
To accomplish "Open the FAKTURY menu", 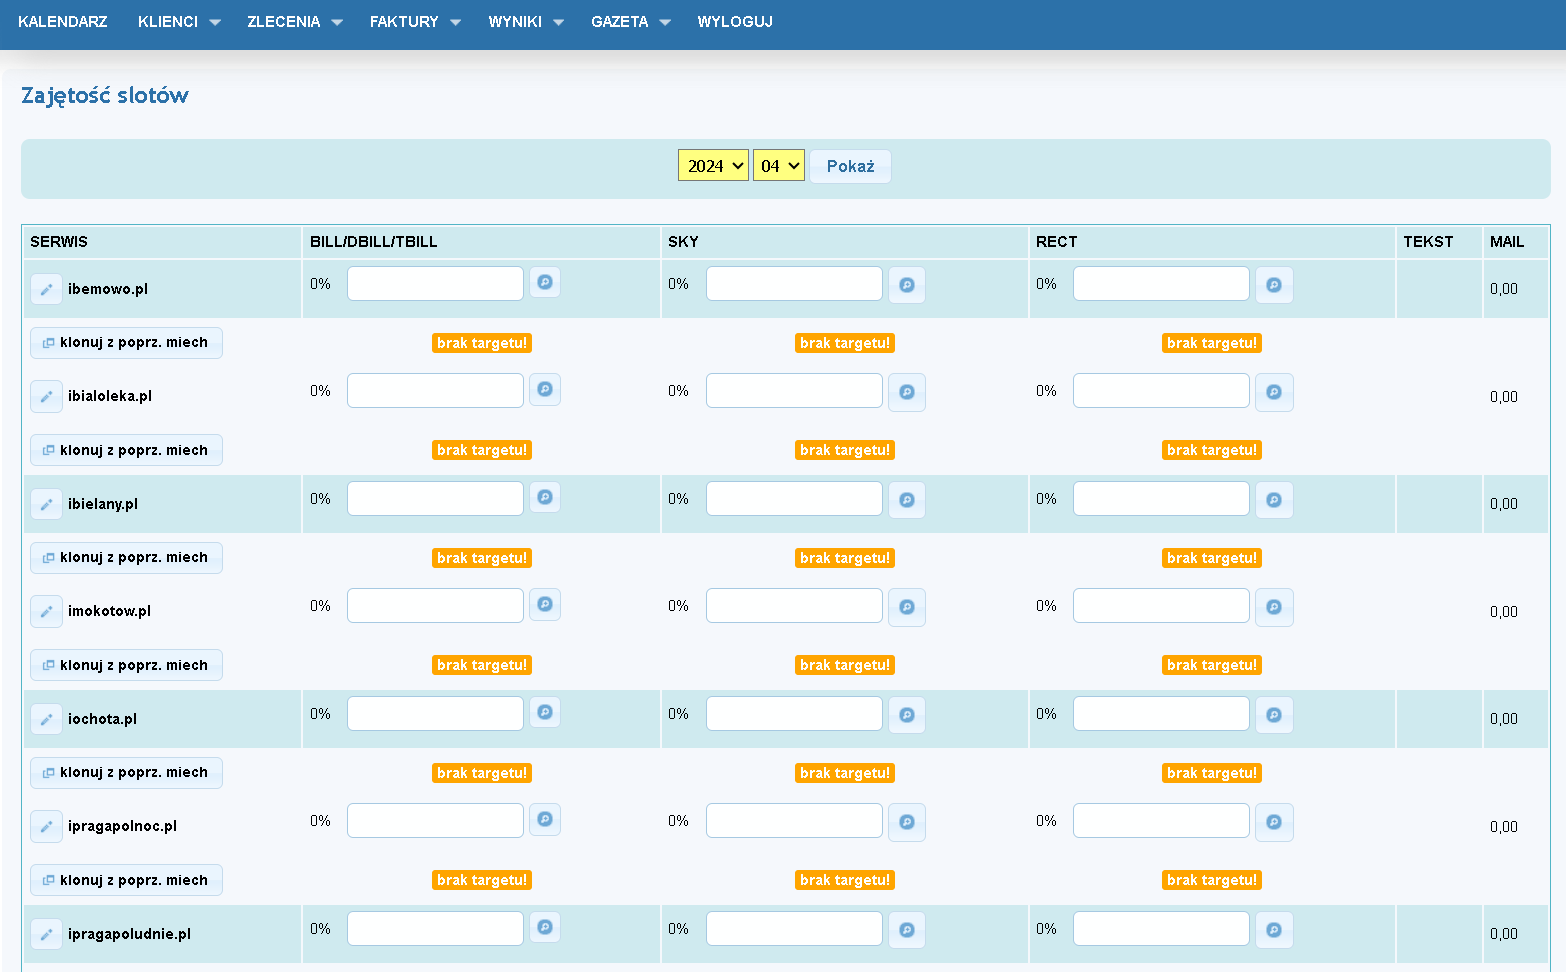I will (414, 22).
